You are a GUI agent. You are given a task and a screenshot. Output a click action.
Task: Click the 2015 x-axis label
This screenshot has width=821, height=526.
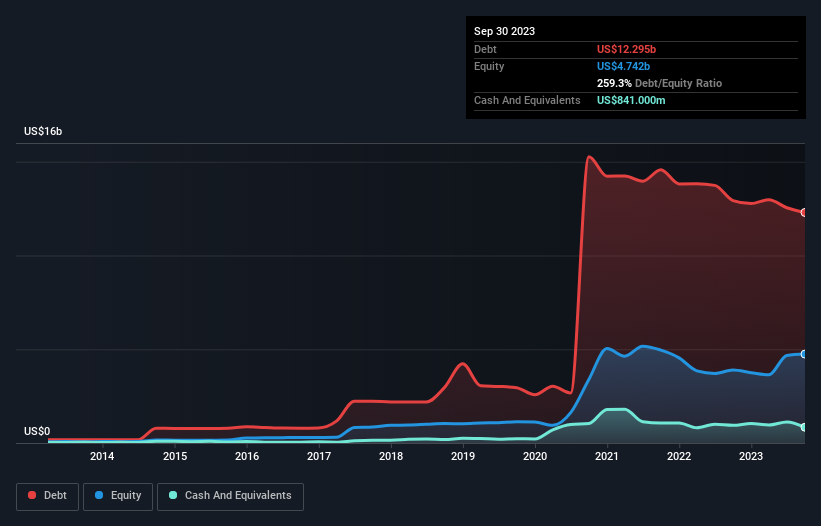click(x=175, y=456)
